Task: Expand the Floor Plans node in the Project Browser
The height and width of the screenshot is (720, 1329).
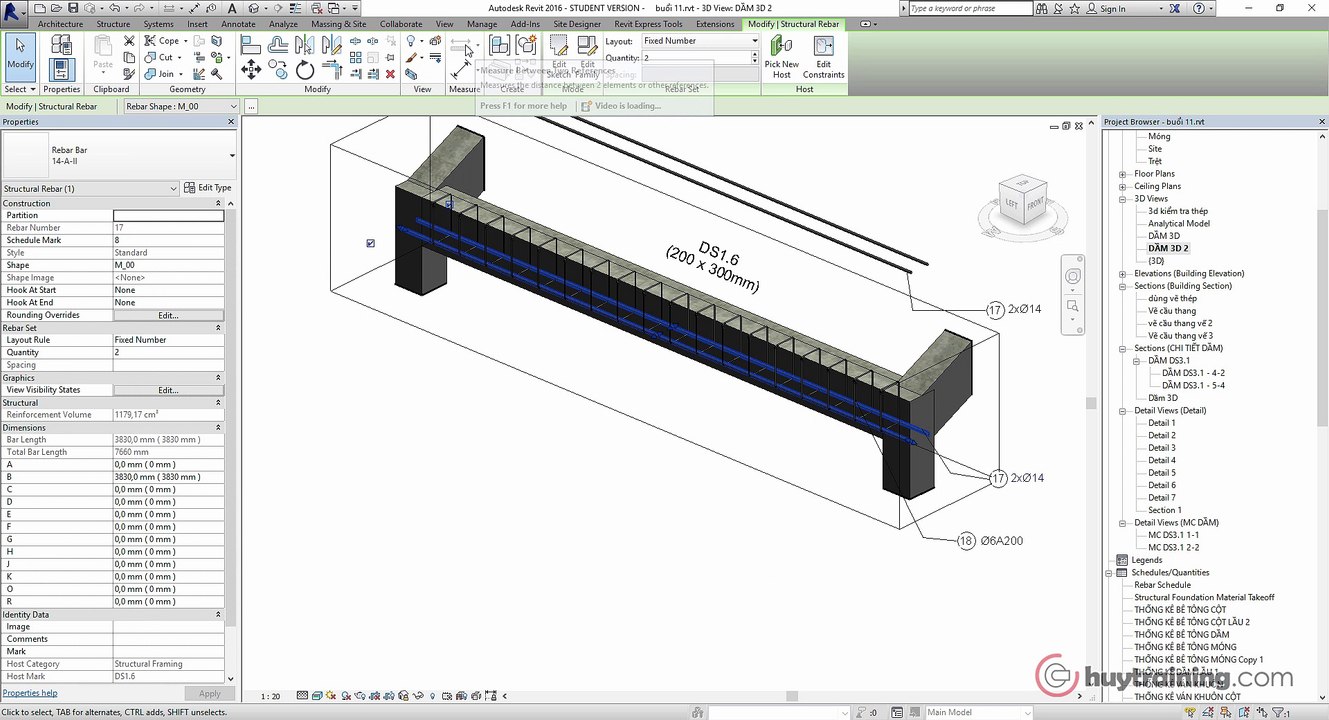Action: coord(1123,174)
